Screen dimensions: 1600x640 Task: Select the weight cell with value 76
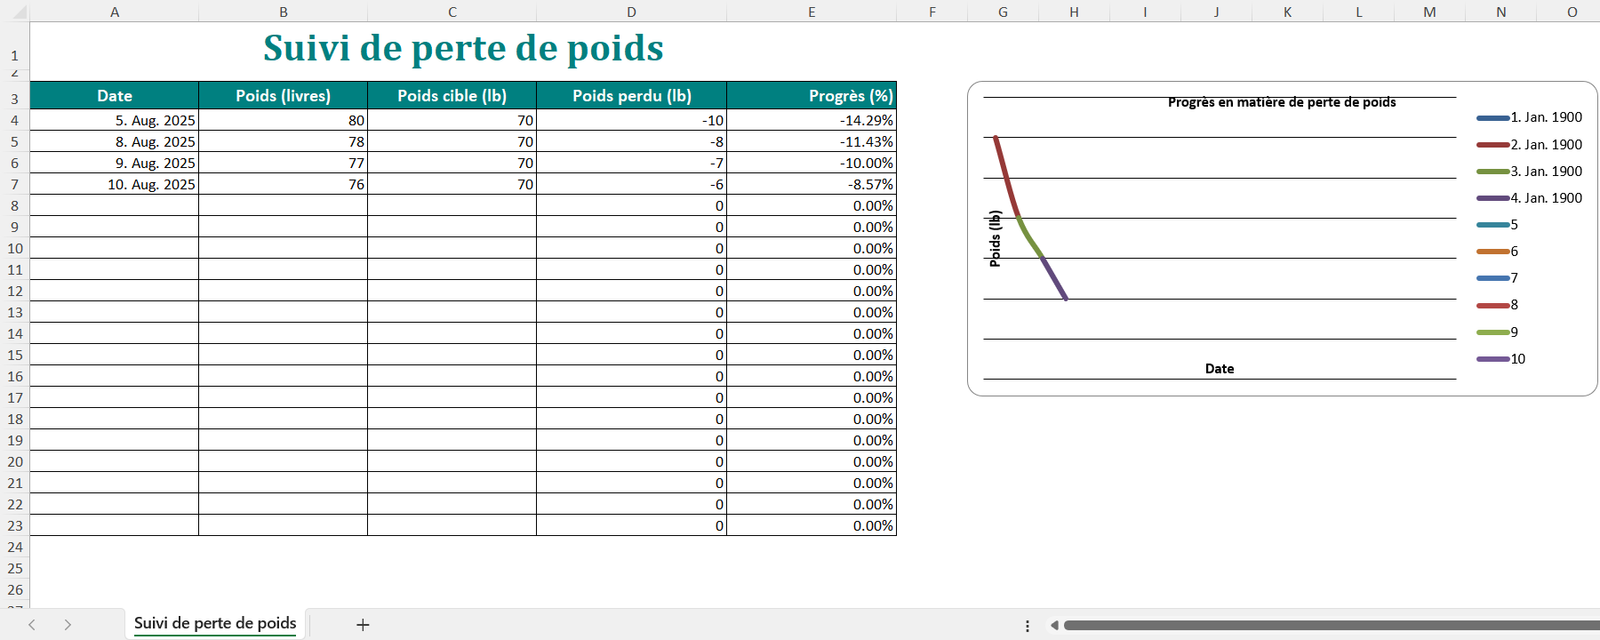pos(283,184)
